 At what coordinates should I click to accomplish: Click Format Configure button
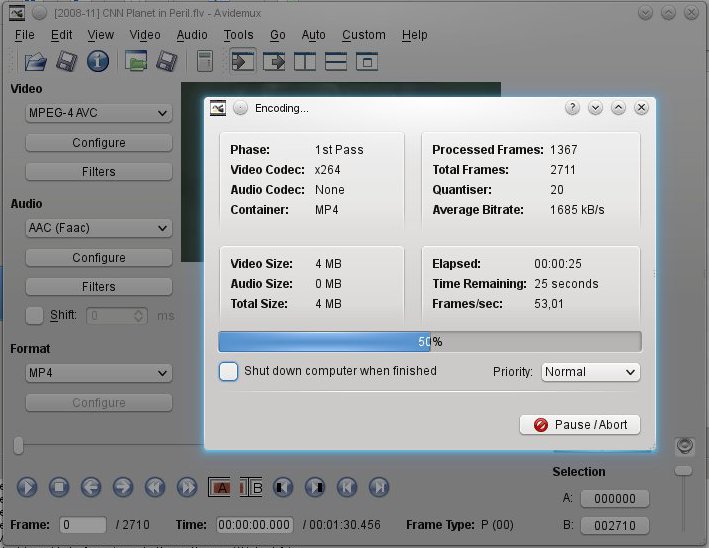[99, 403]
